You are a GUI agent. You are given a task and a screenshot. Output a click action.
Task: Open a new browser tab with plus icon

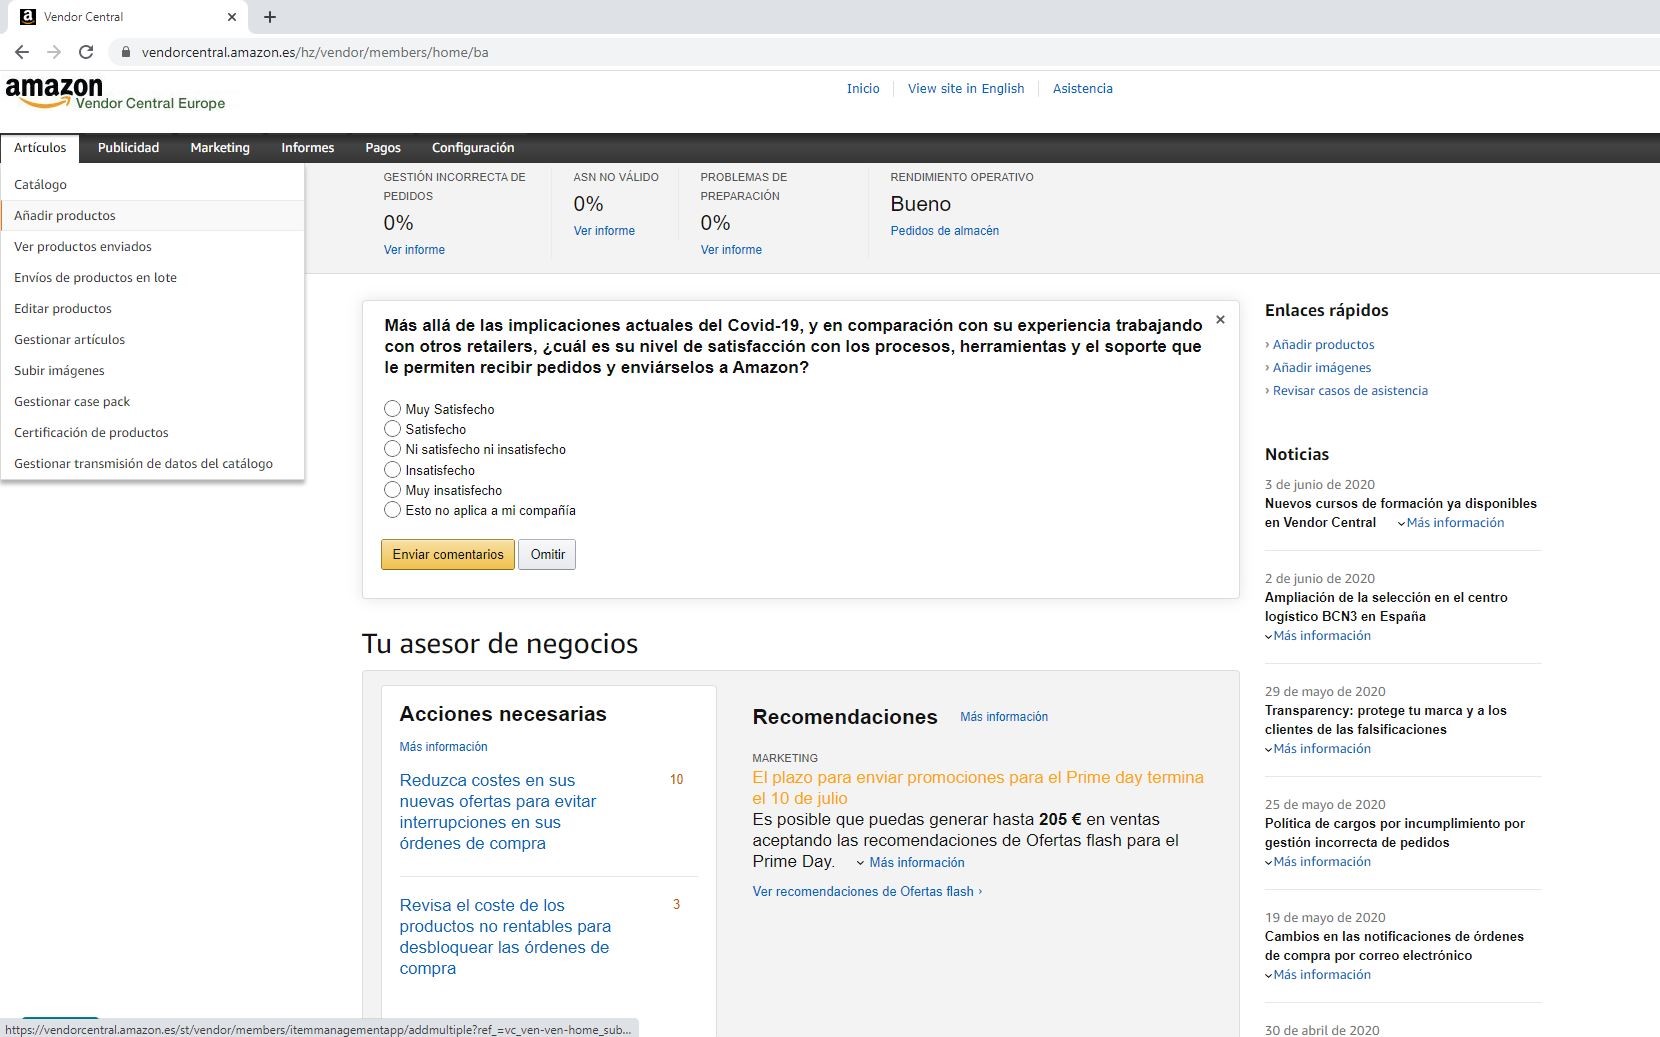270,17
